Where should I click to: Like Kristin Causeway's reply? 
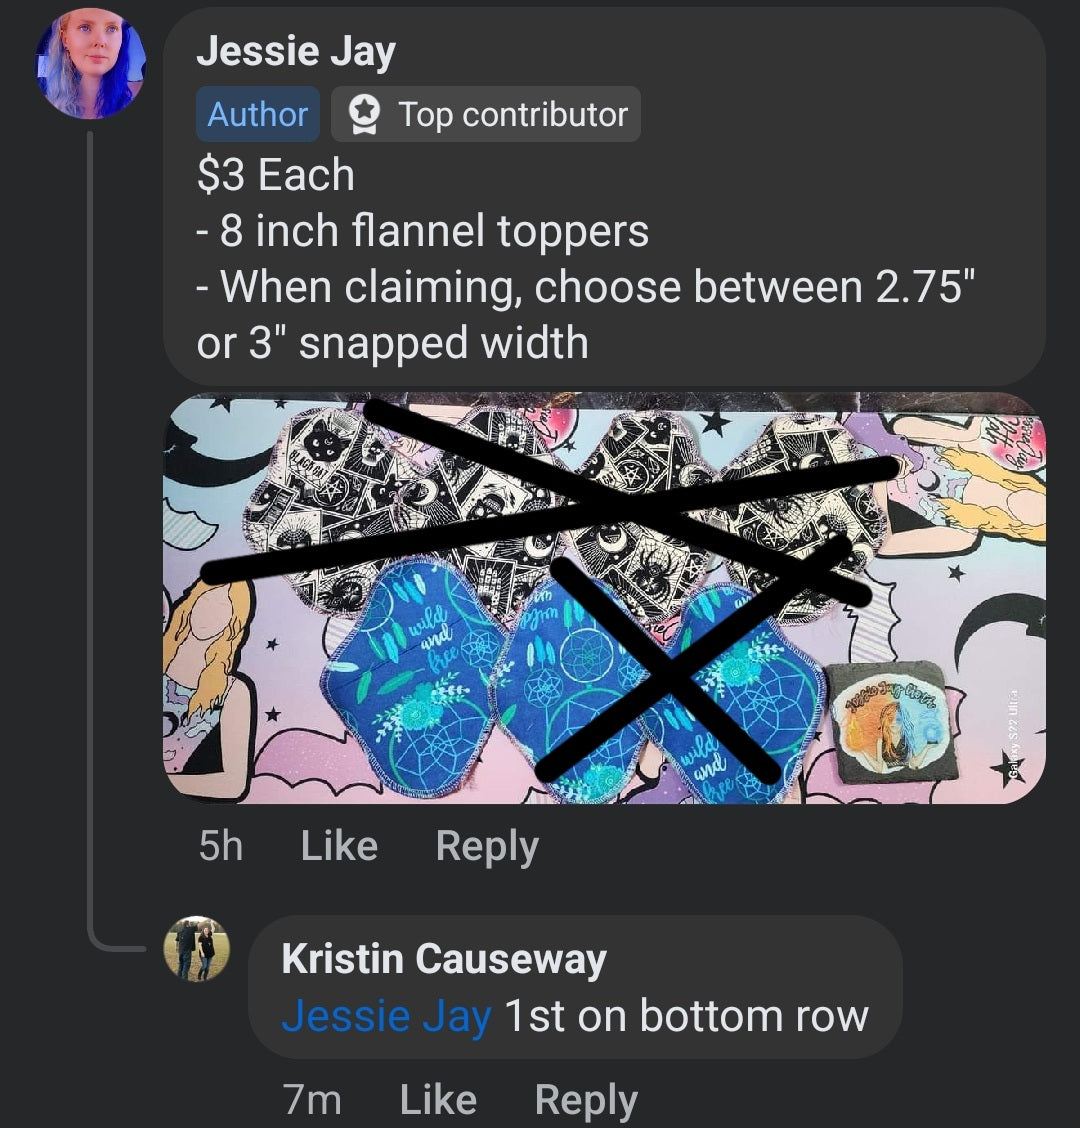tap(438, 1100)
